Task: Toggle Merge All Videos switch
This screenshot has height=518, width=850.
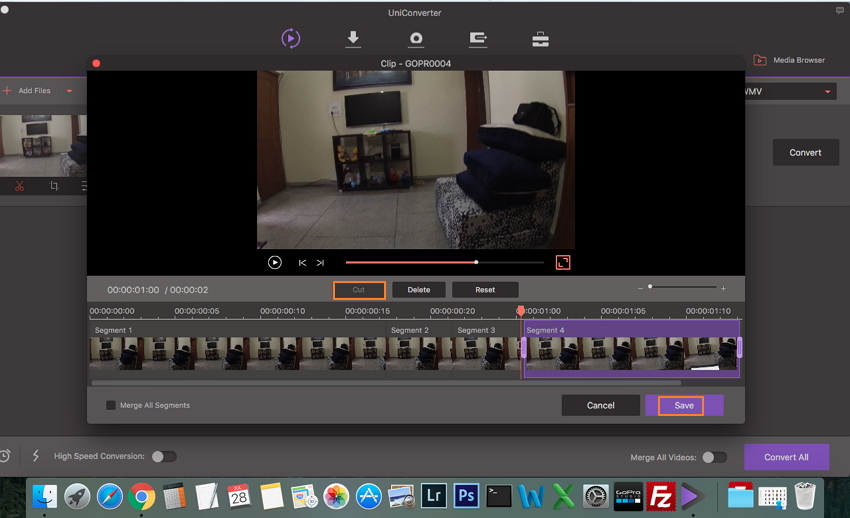Action: (714, 457)
